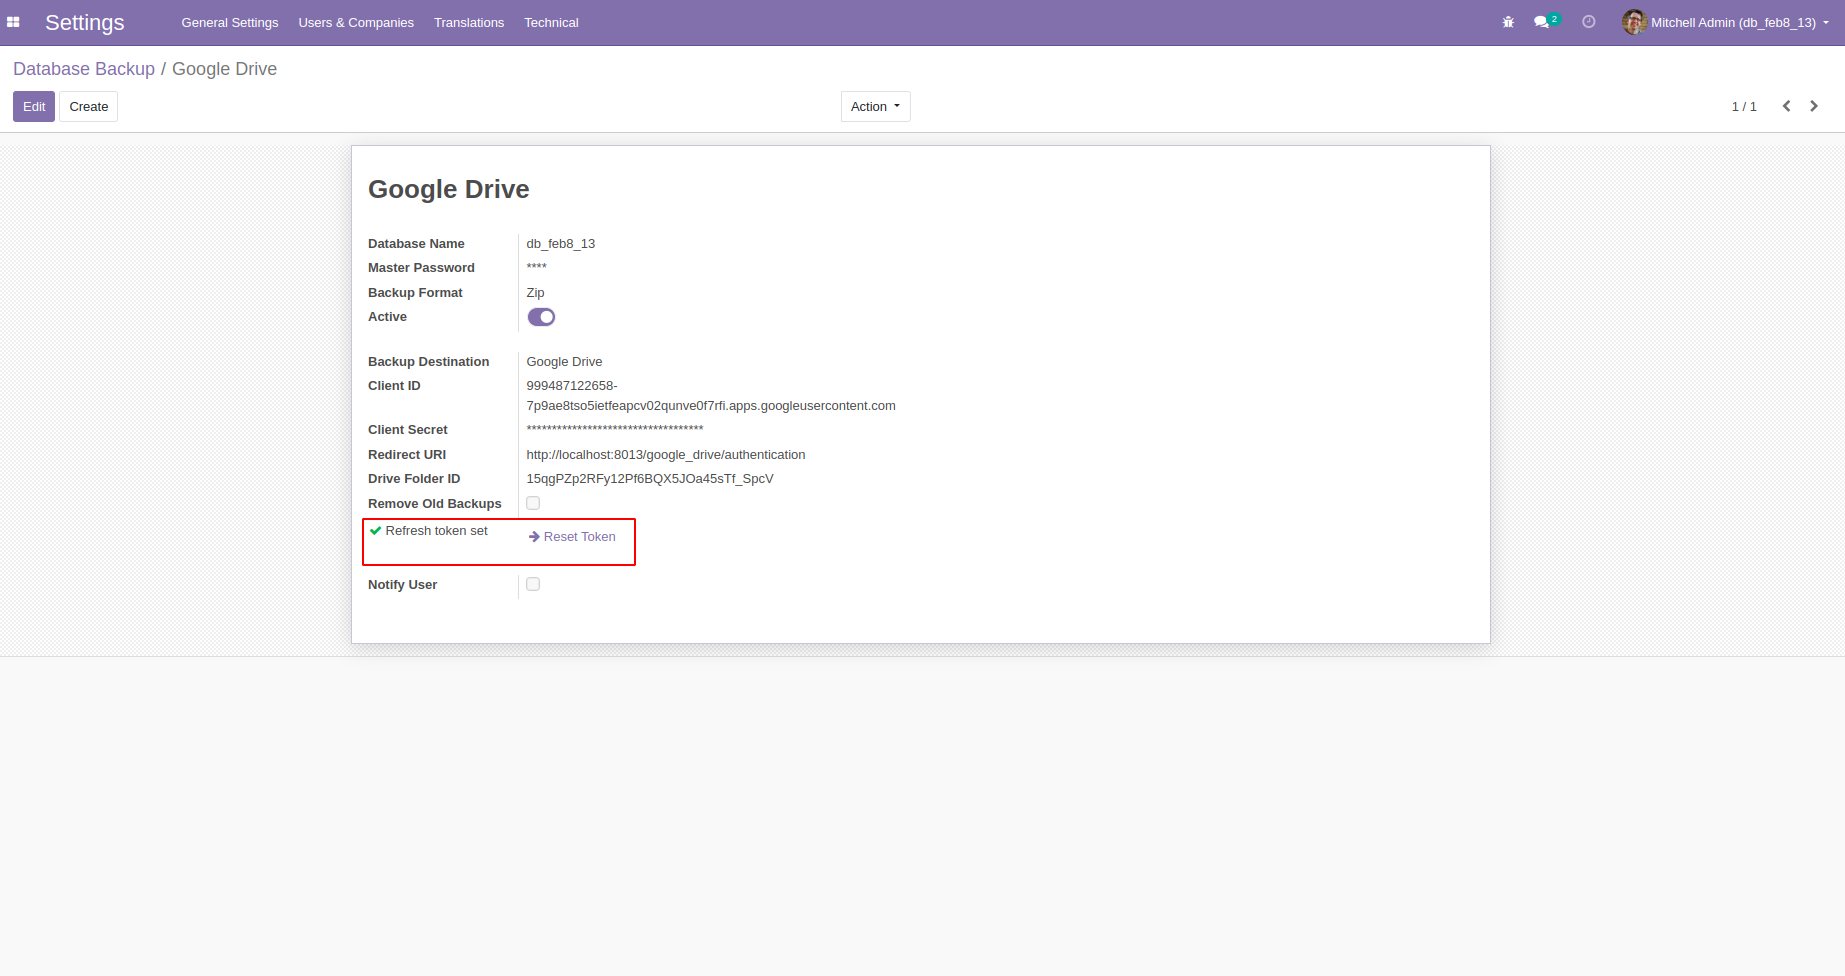Click the Drive Folder ID value
1845x976 pixels.
click(x=650, y=479)
